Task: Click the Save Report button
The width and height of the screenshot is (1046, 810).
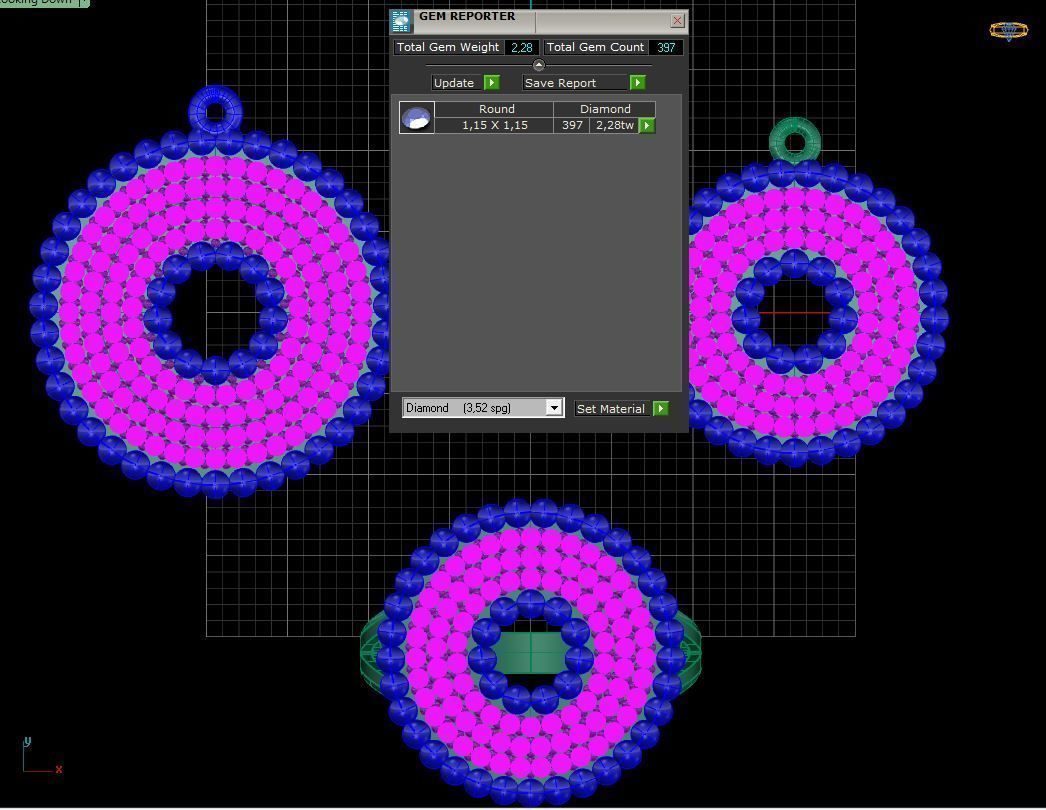Action: (x=576, y=83)
